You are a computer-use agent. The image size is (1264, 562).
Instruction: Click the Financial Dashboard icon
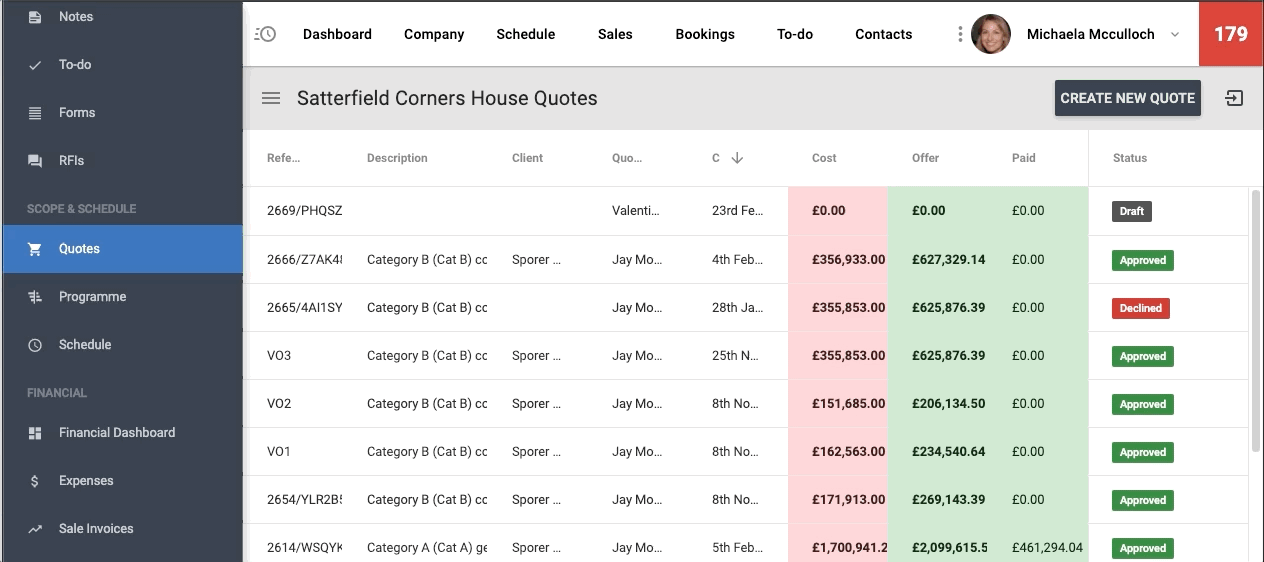point(35,433)
